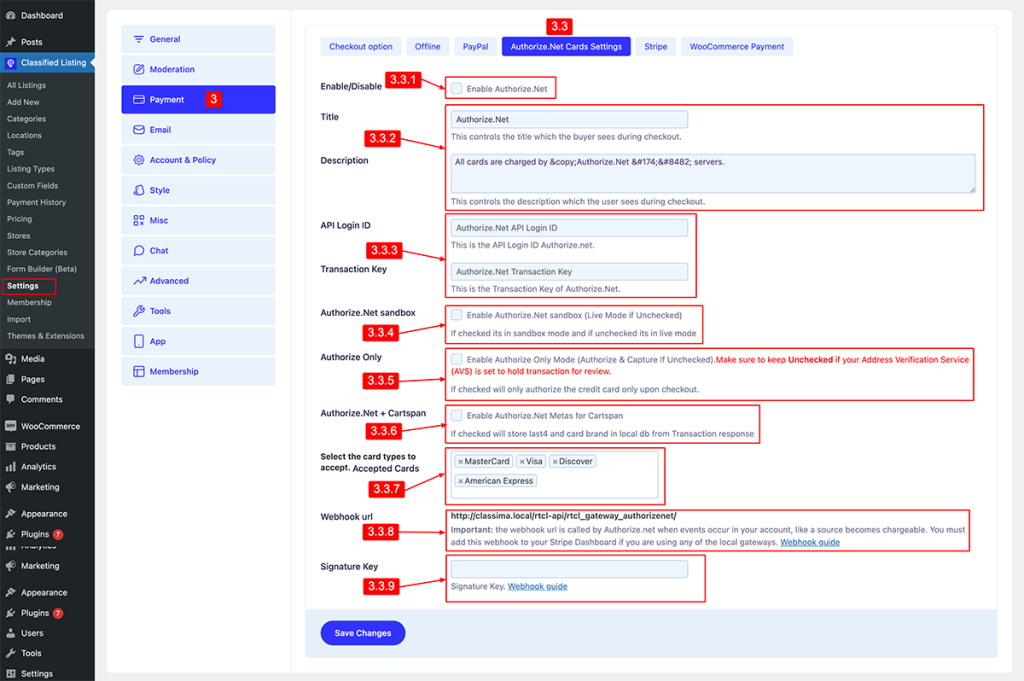Image resolution: width=1024 pixels, height=681 pixels.
Task: Open Store Categories submenu item
Action: point(37,252)
